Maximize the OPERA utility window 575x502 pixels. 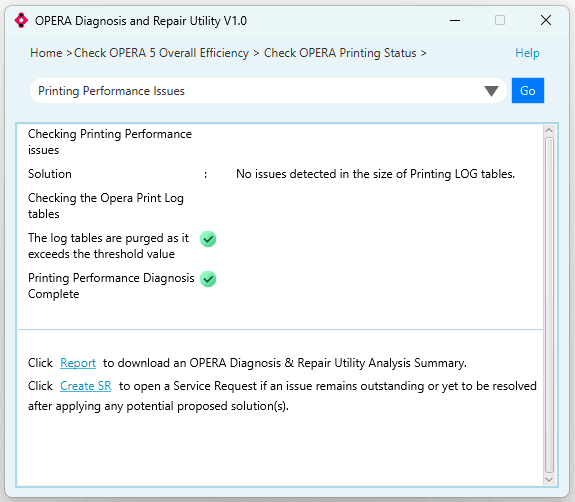coord(500,20)
